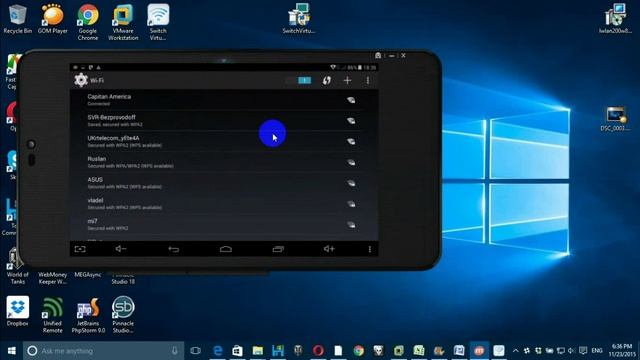
Task: Click the Cortana microphone icon
Action: click(x=175, y=351)
